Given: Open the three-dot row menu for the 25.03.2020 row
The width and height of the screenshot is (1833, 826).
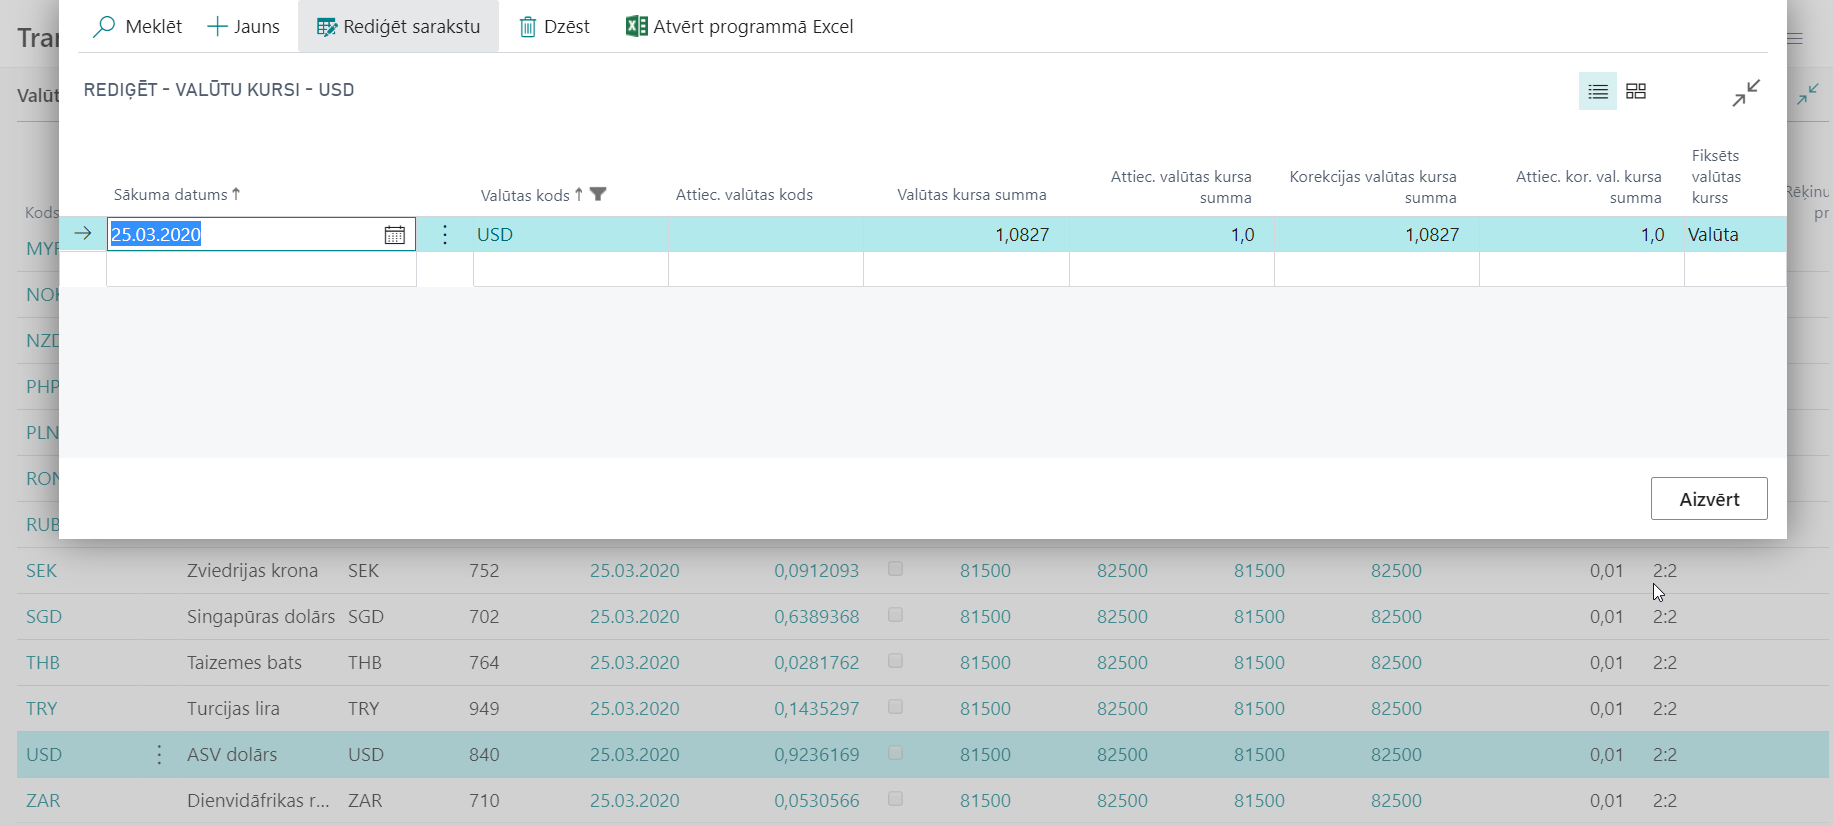Looking at the screenshot, I should point(445,234).
